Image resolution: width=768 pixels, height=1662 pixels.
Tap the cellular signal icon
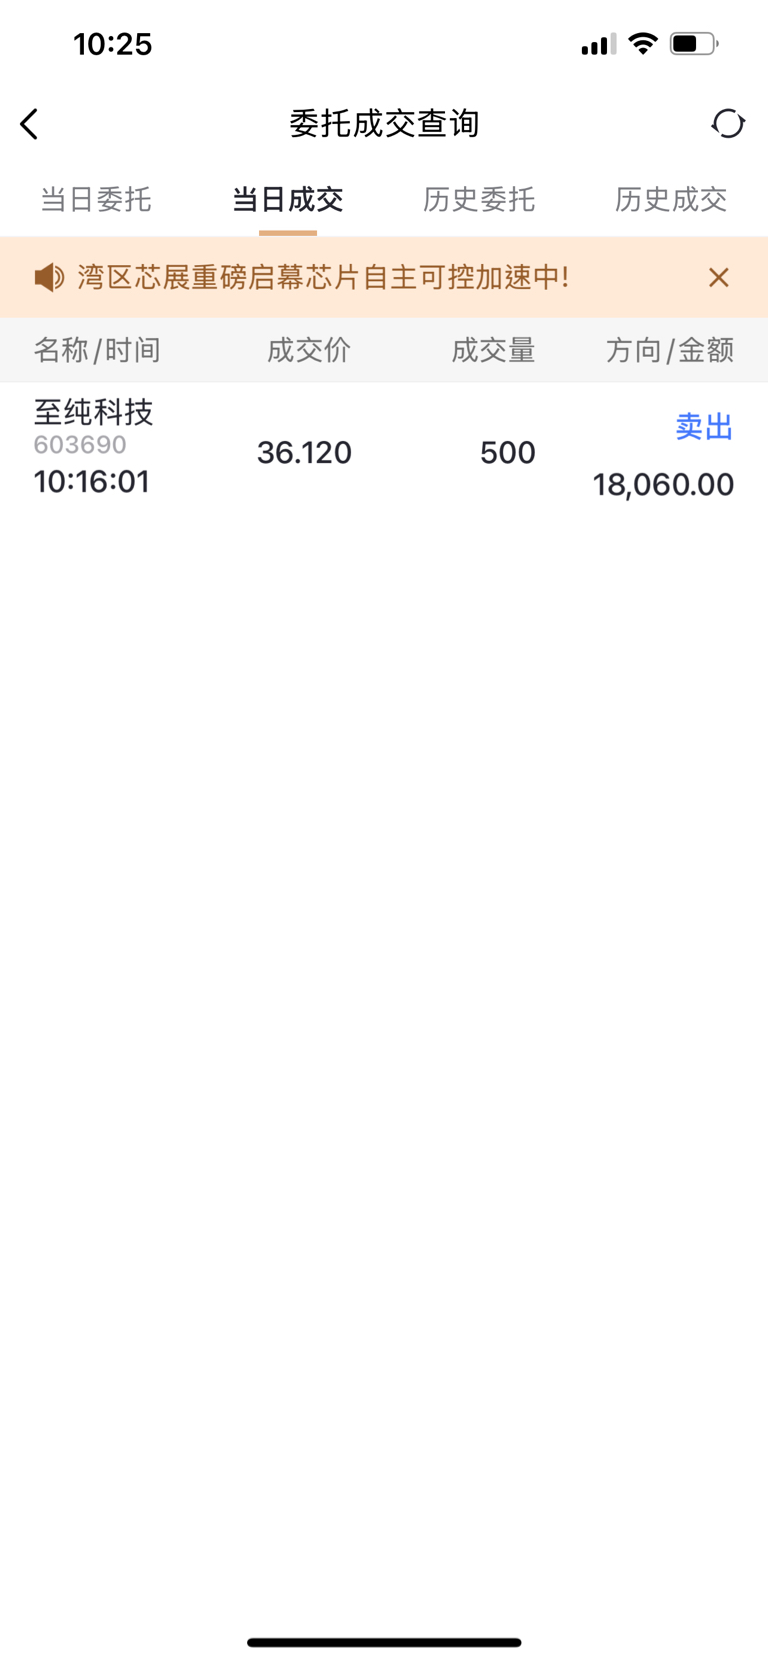pos(598,45)
